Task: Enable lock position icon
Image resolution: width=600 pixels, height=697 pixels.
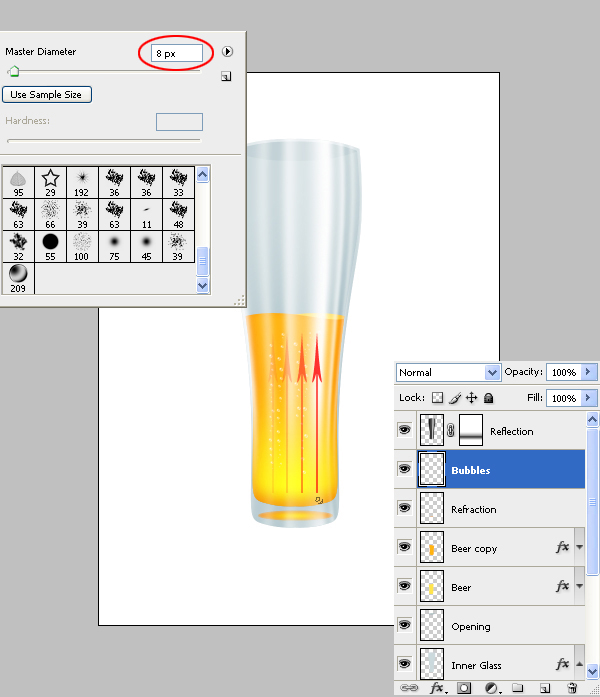Action: tap(471, 398)
